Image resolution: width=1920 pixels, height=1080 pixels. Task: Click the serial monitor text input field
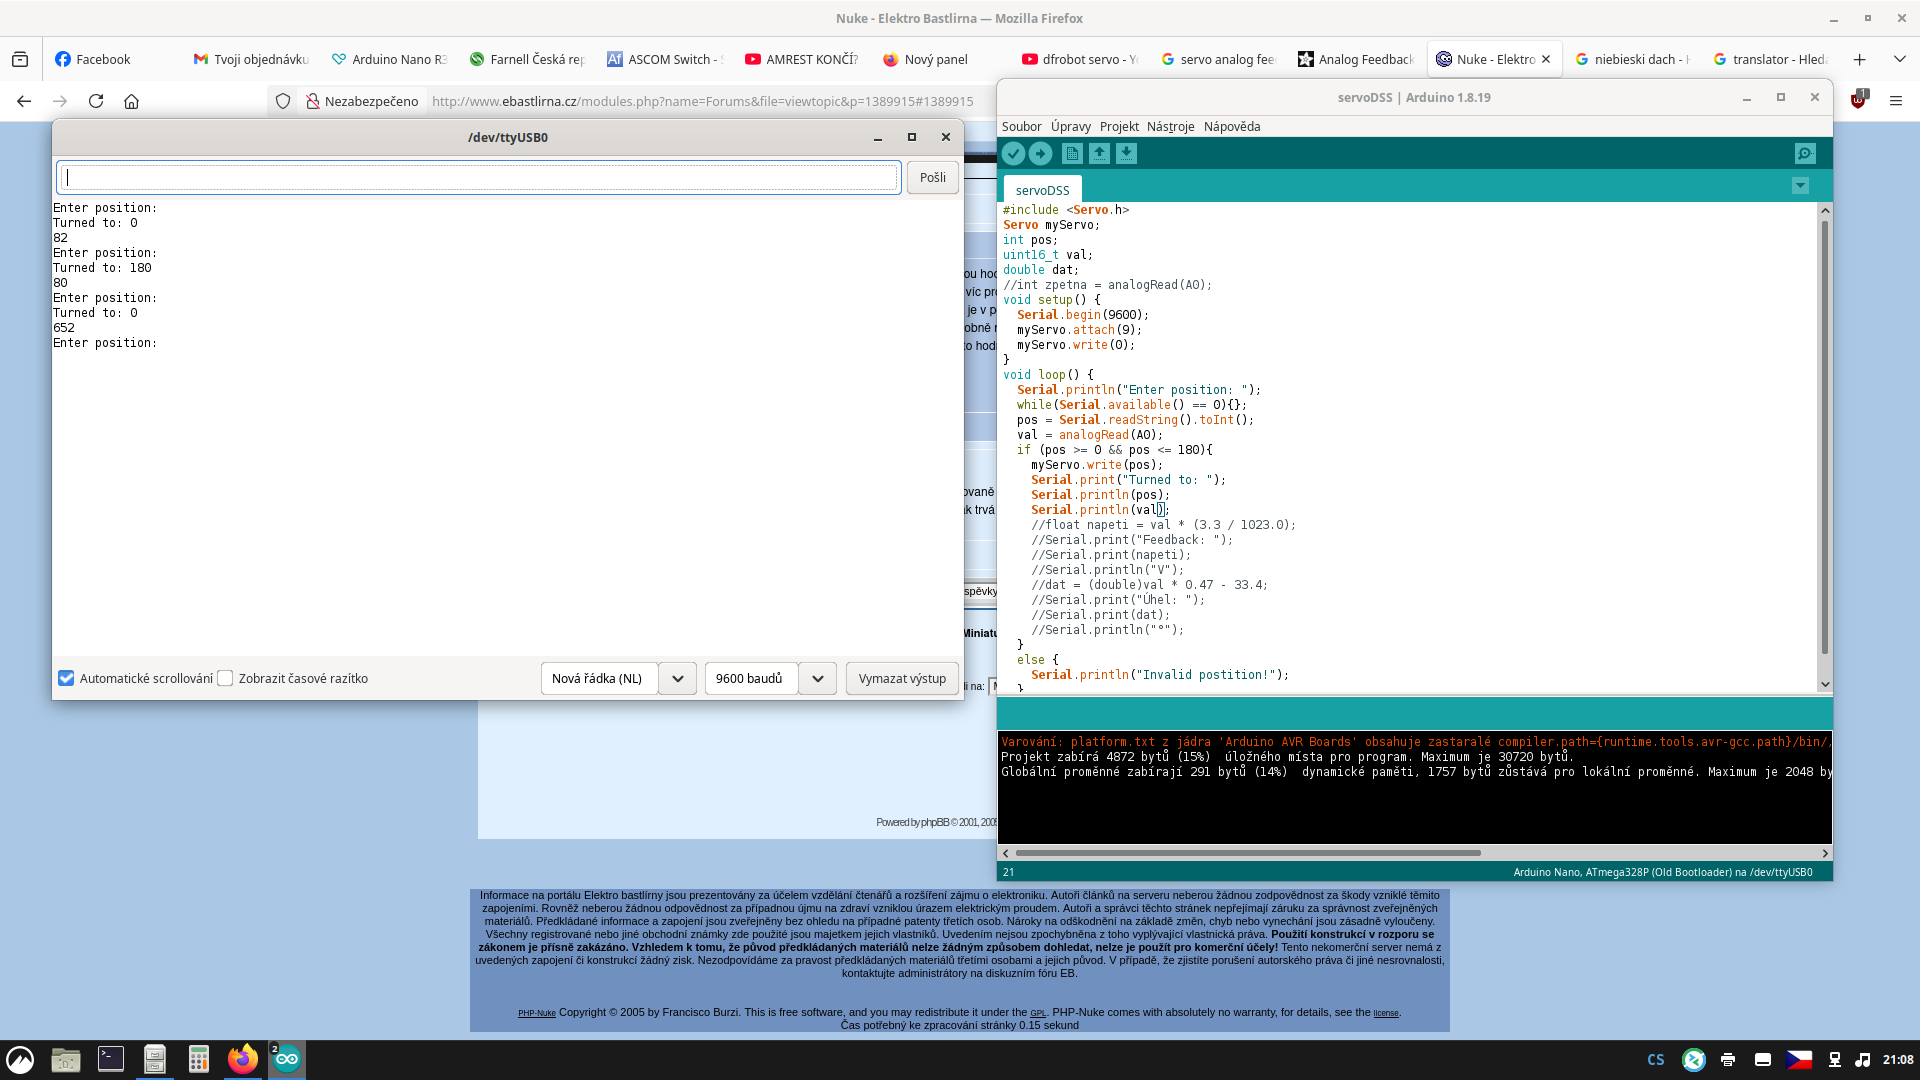pos(480,177)
